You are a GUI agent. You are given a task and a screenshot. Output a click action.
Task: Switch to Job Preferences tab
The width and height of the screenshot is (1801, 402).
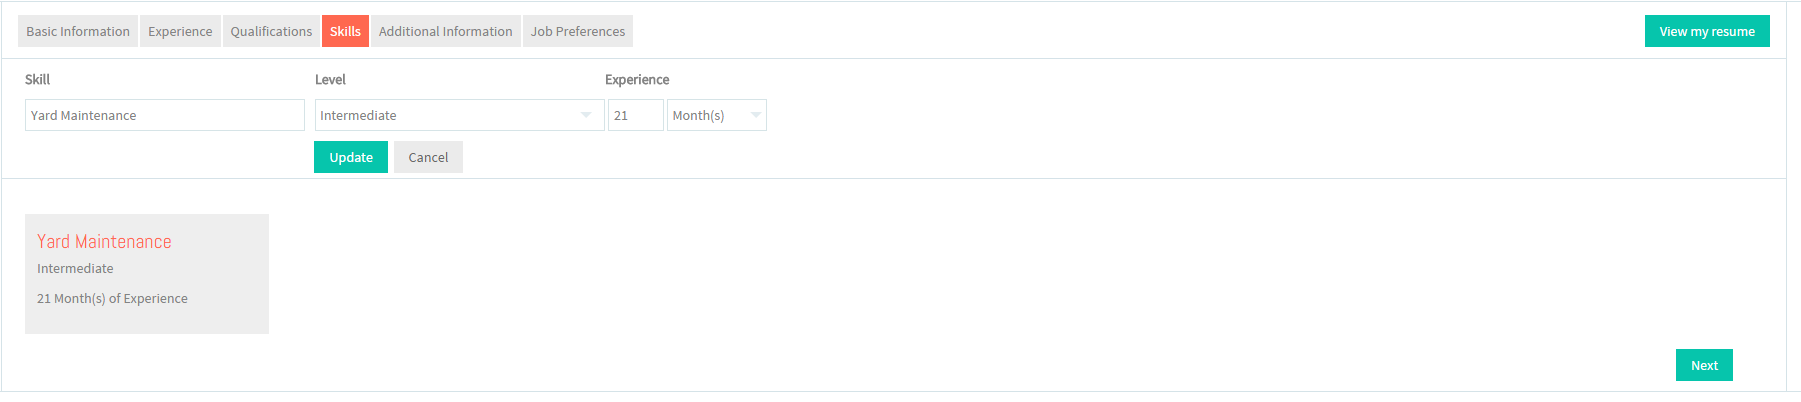pyautogui.click(x=578, y=31)
